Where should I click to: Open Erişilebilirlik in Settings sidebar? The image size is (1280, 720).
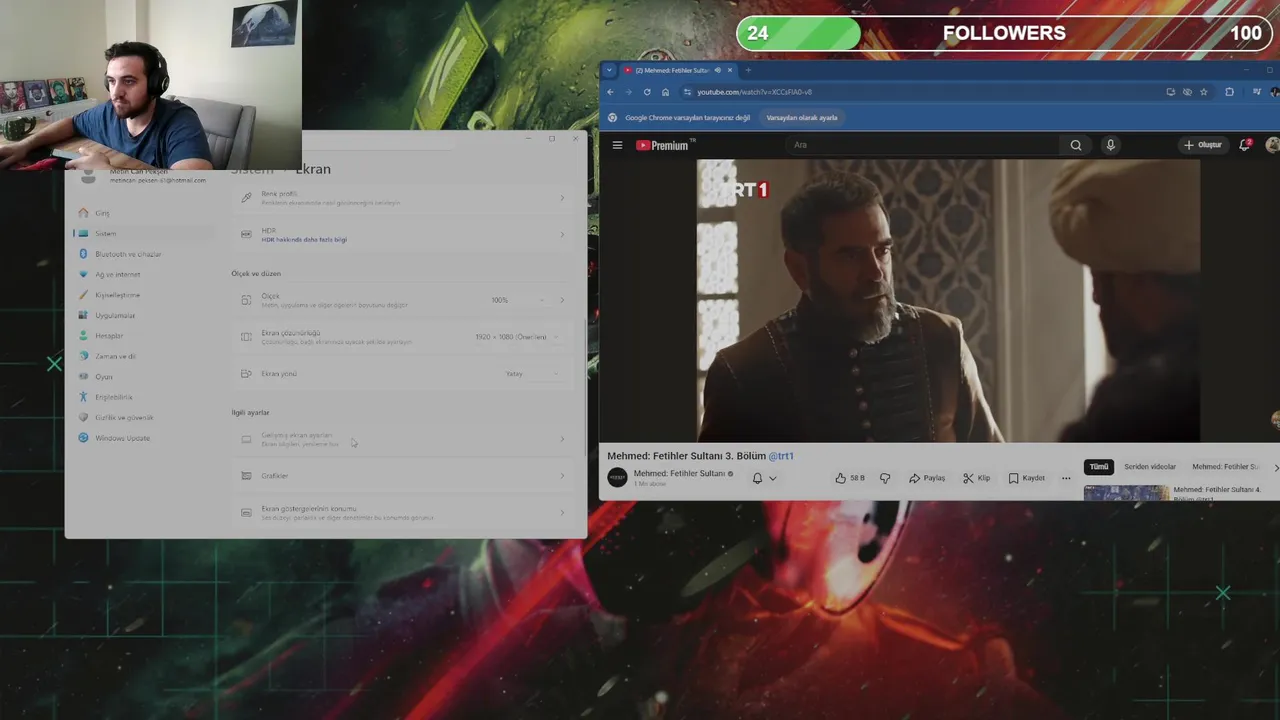142,397
